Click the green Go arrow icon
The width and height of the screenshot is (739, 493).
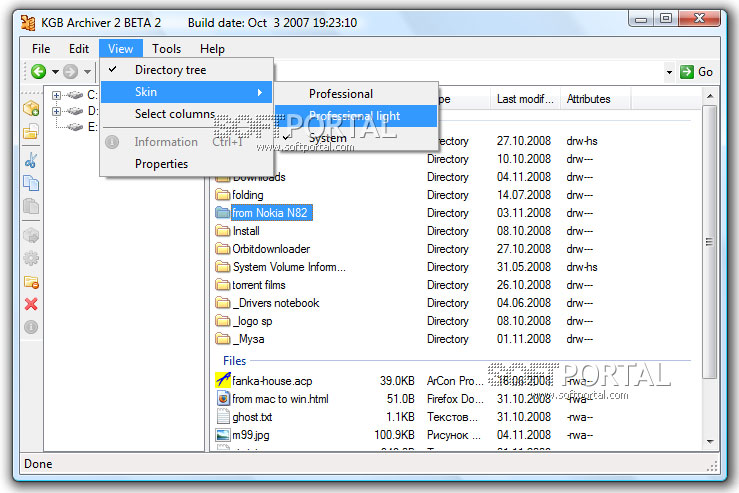[687, 72]
